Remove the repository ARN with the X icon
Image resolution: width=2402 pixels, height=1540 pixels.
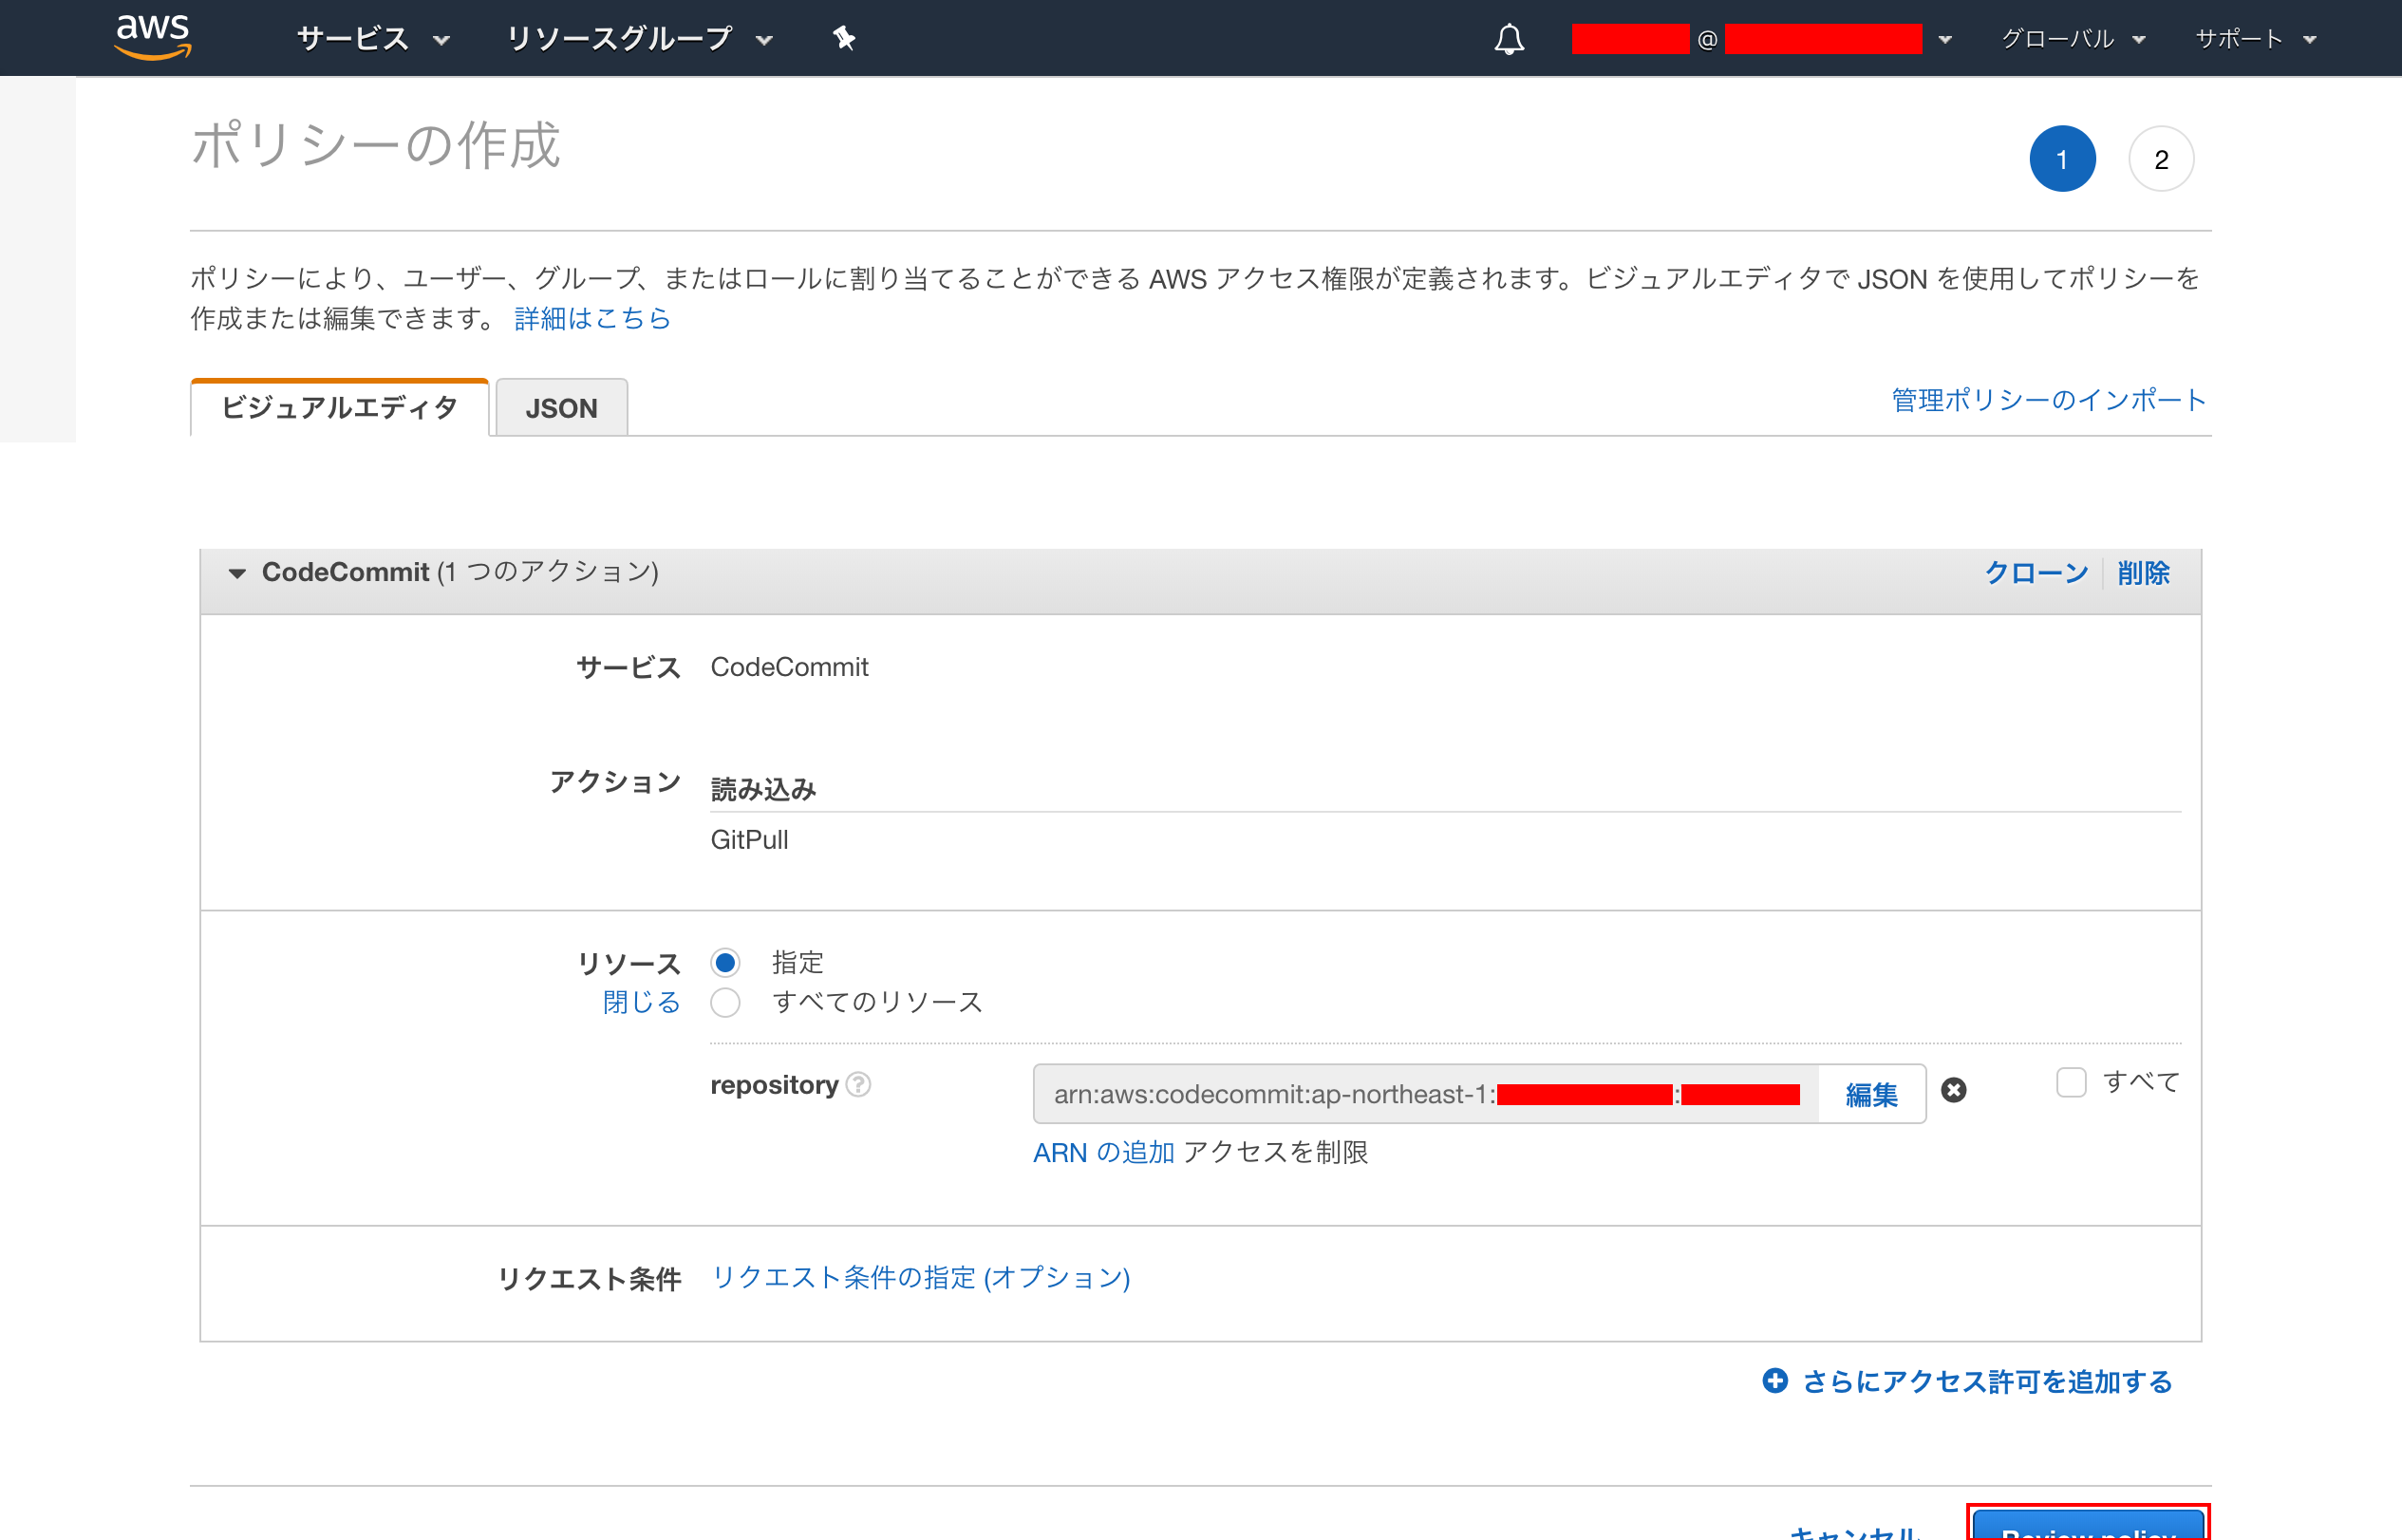[1953, 1090]
